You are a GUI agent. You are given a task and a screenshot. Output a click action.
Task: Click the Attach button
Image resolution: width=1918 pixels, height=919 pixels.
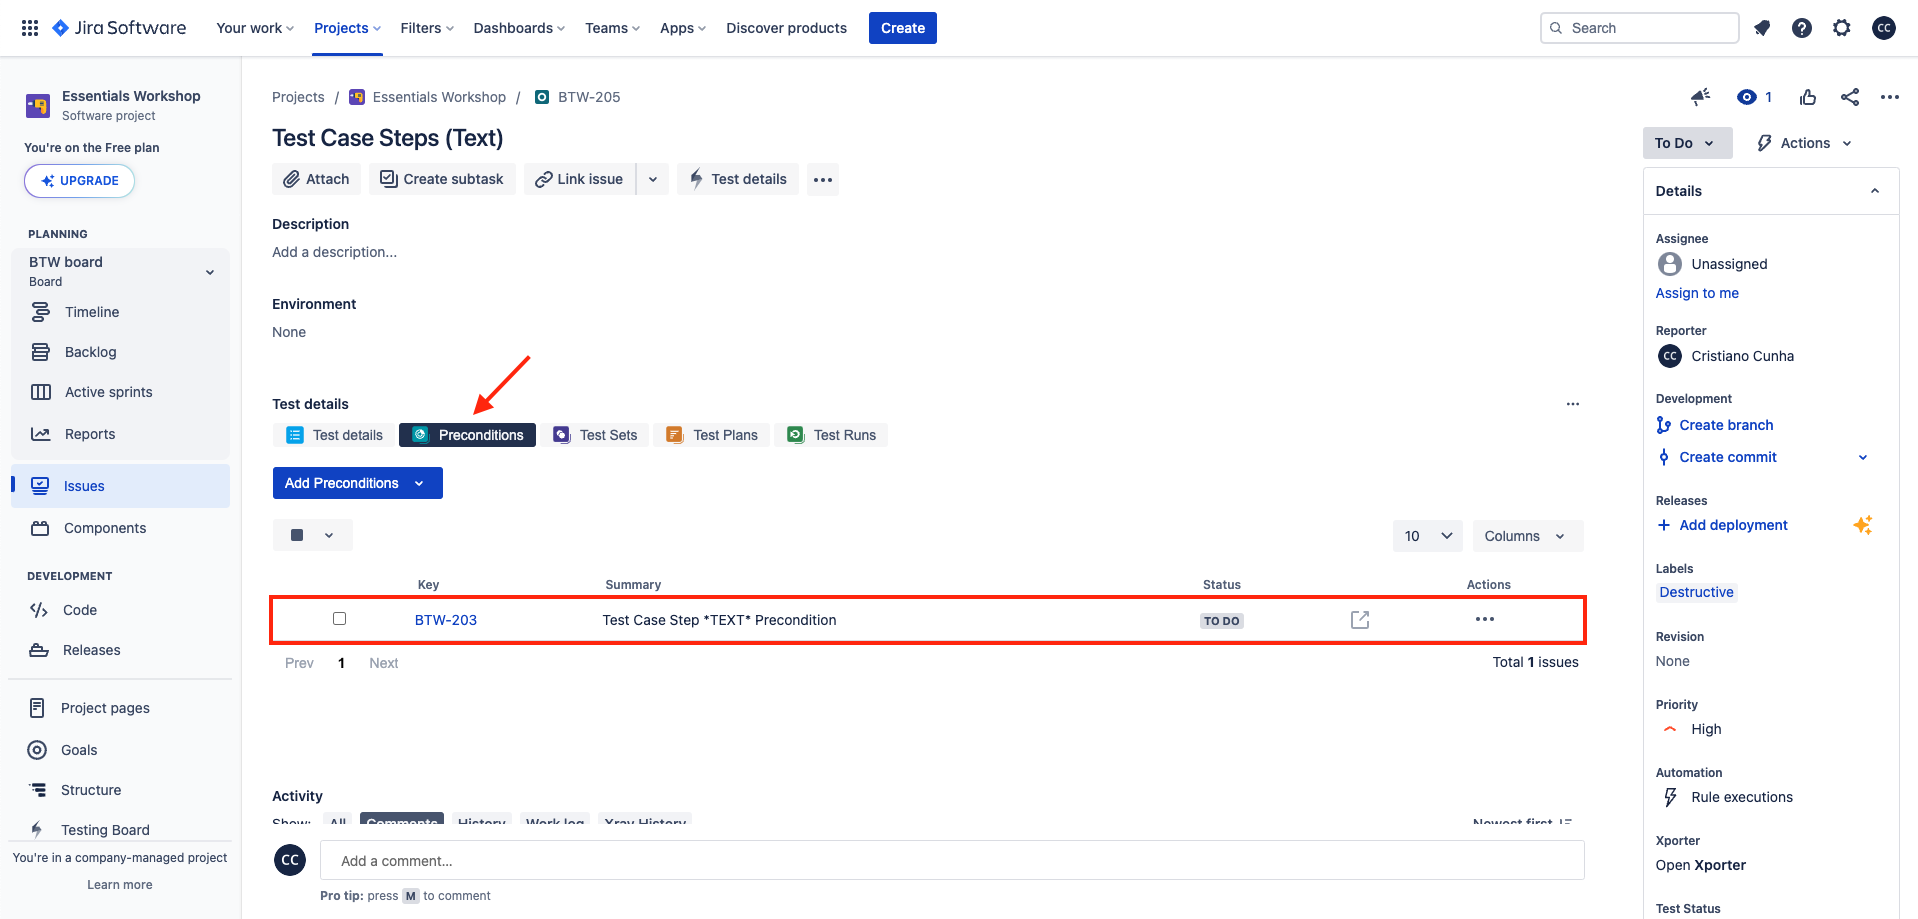coord(316,179)
